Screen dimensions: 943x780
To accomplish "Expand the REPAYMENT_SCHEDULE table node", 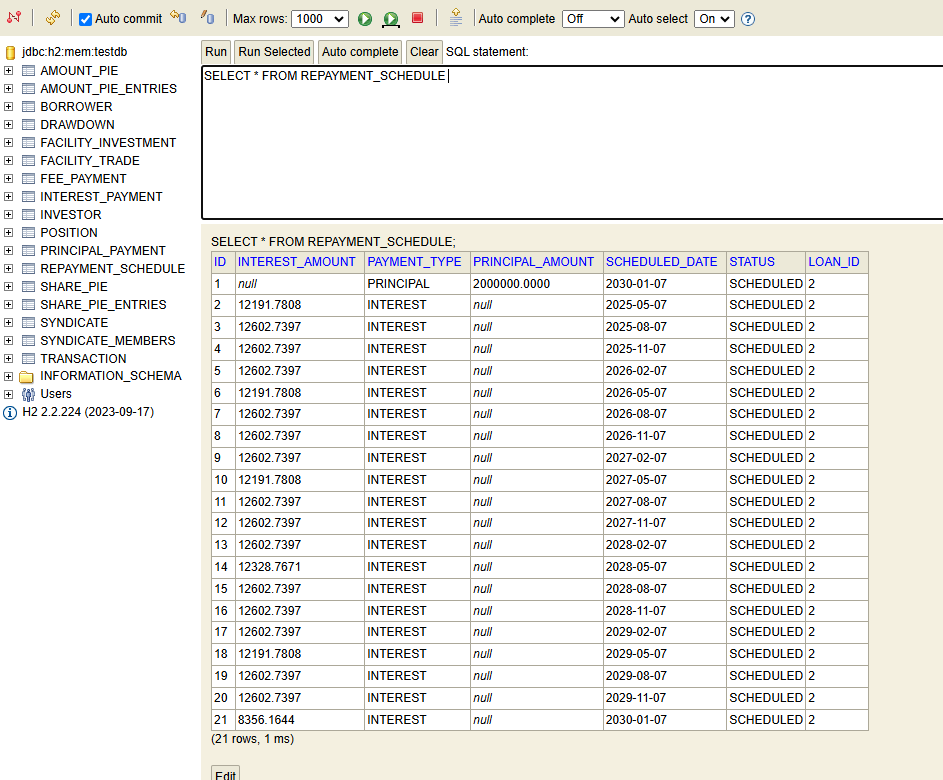I will [9, 268].
